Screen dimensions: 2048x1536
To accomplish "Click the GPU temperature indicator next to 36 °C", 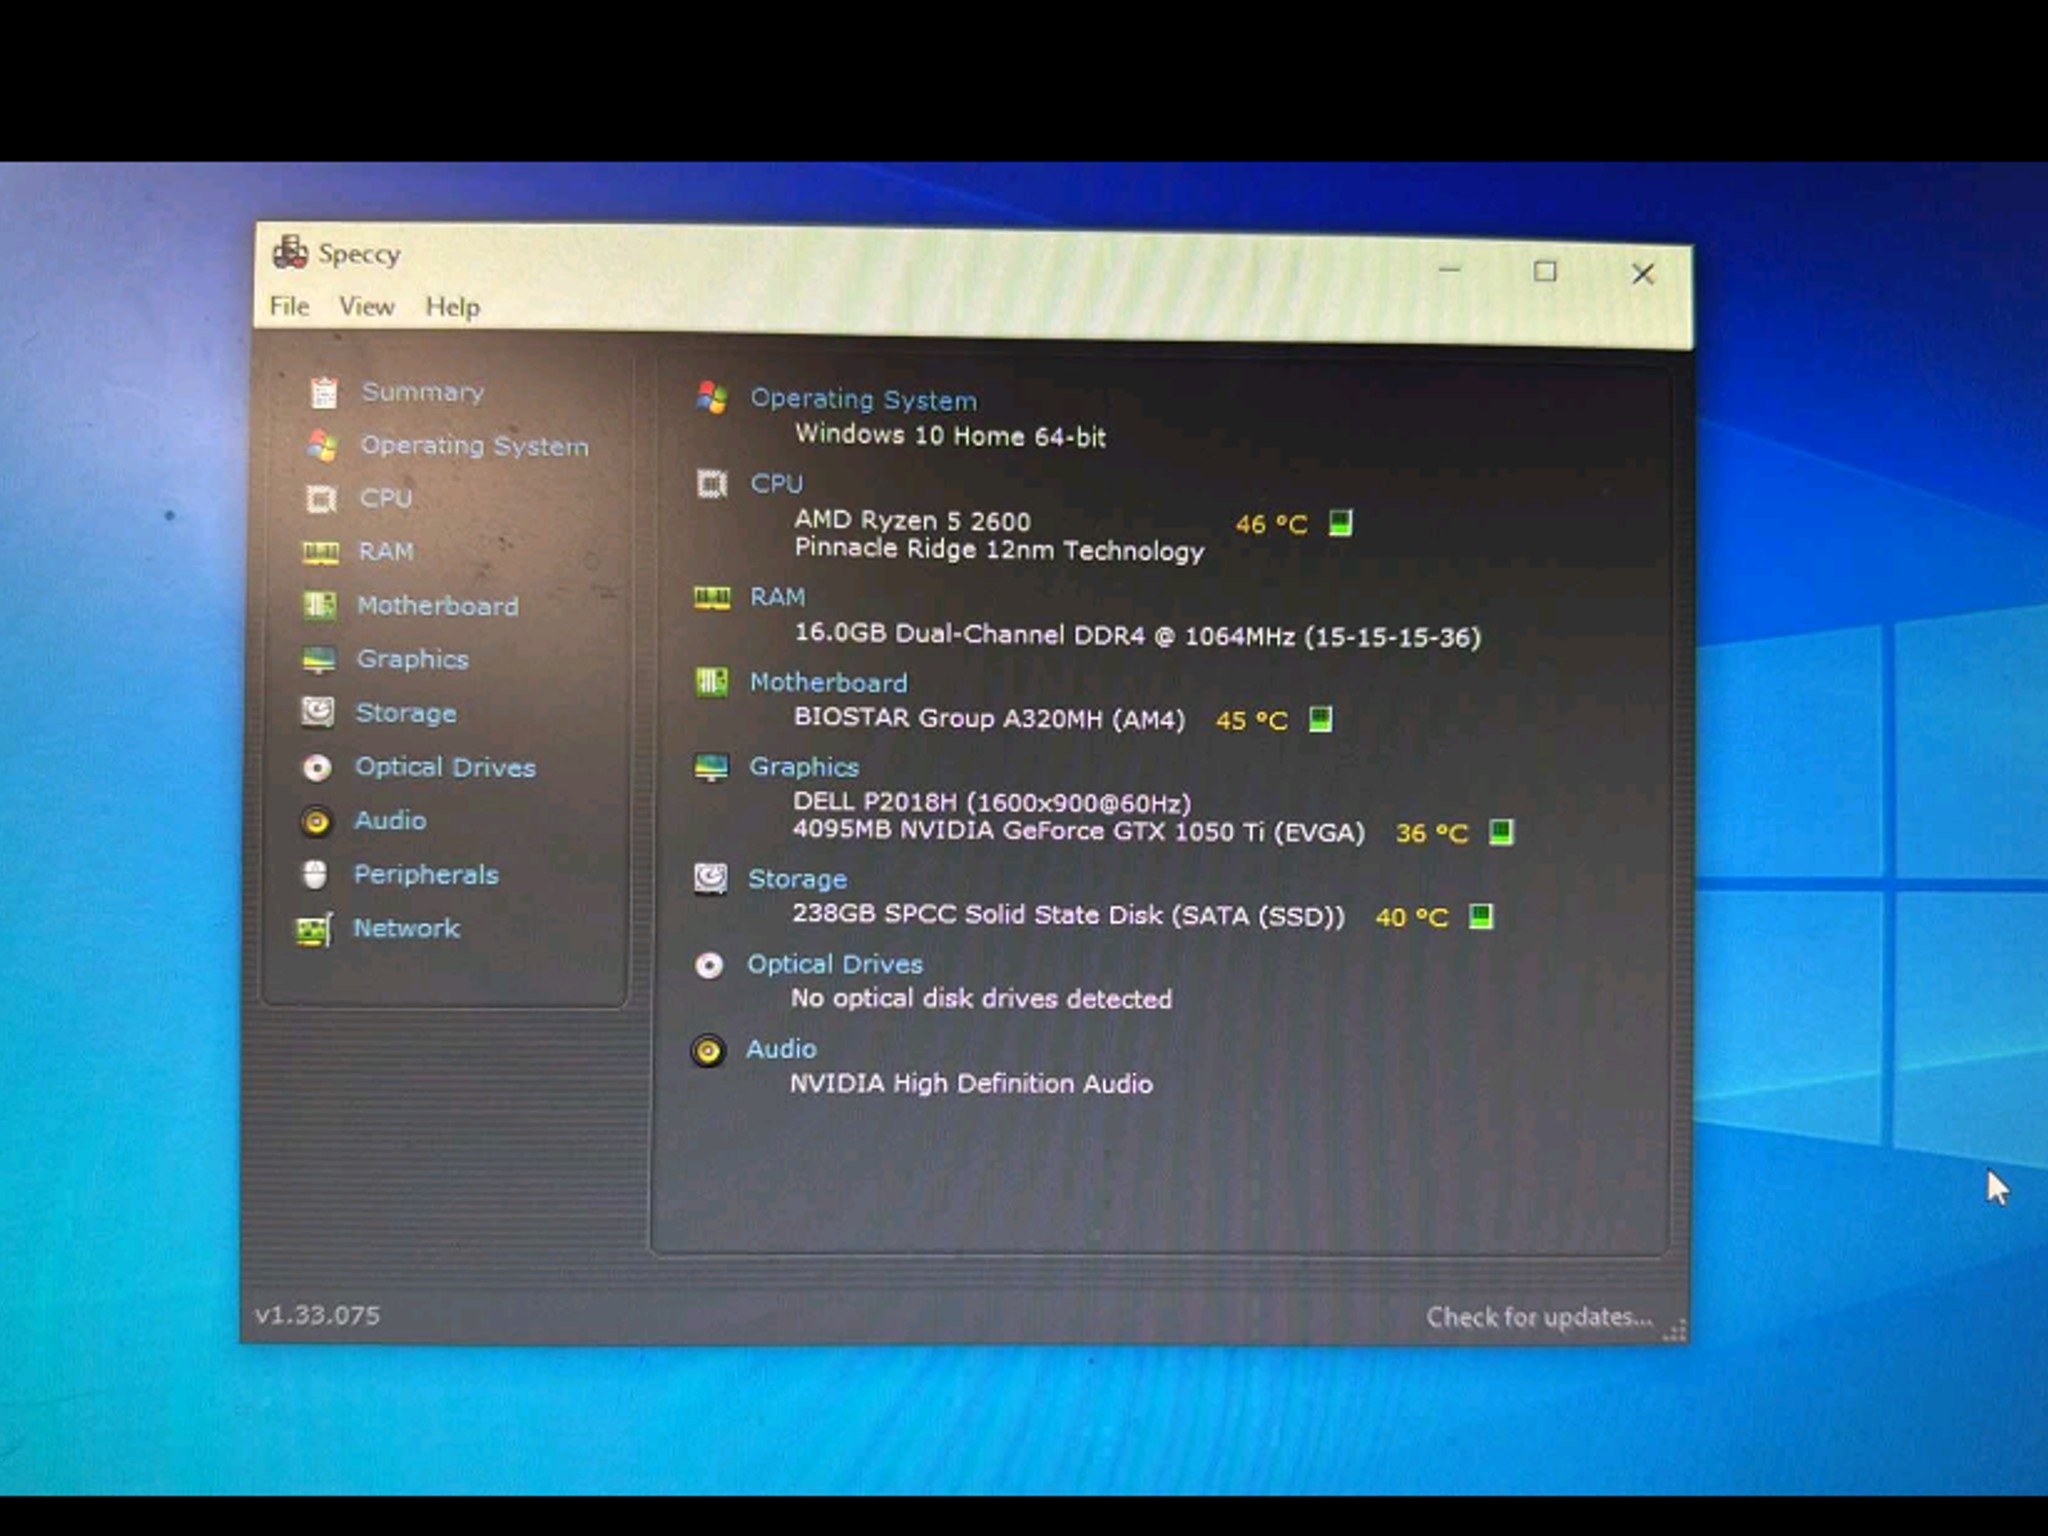I will (x=1501, y=832).
